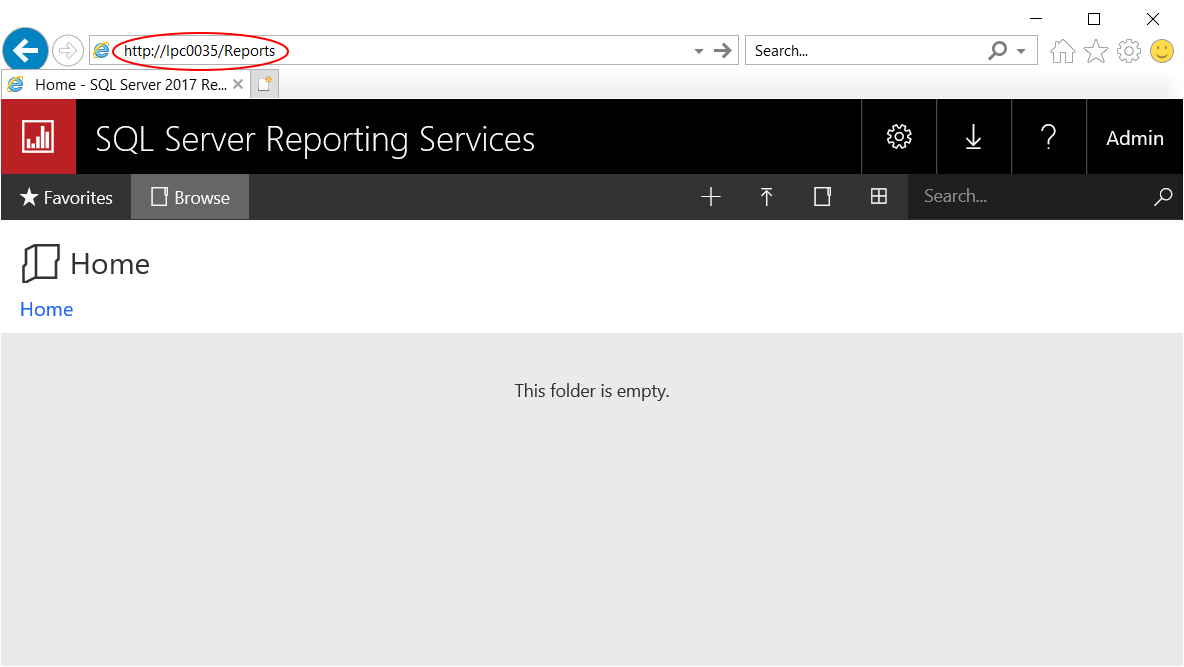
Task: Minimize the browser window
Action: pos(1036,19)
